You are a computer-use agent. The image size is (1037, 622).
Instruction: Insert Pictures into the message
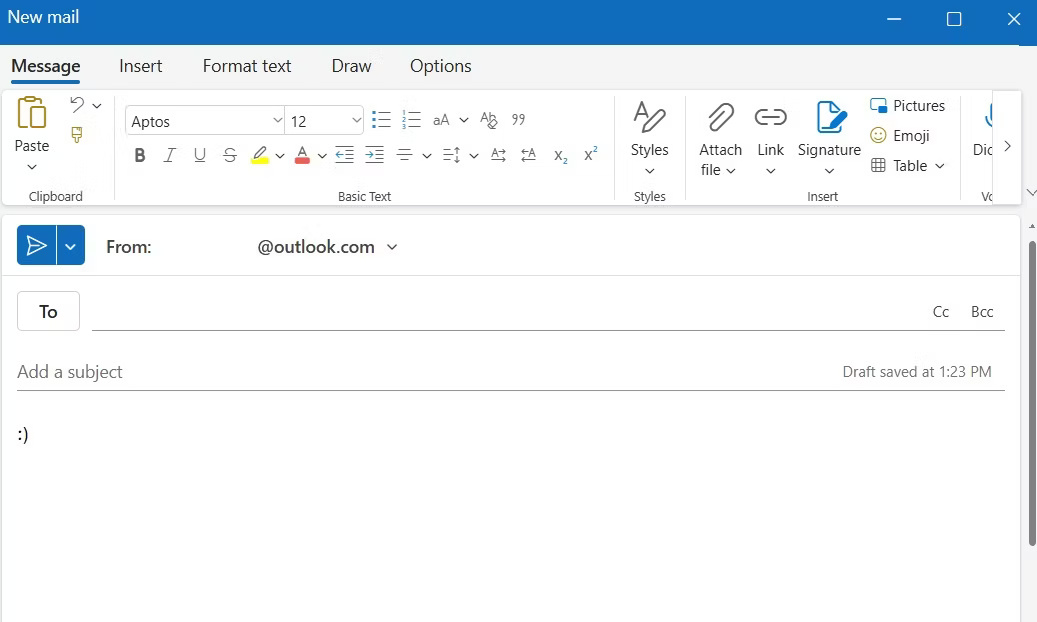click(x=907, y=106)
